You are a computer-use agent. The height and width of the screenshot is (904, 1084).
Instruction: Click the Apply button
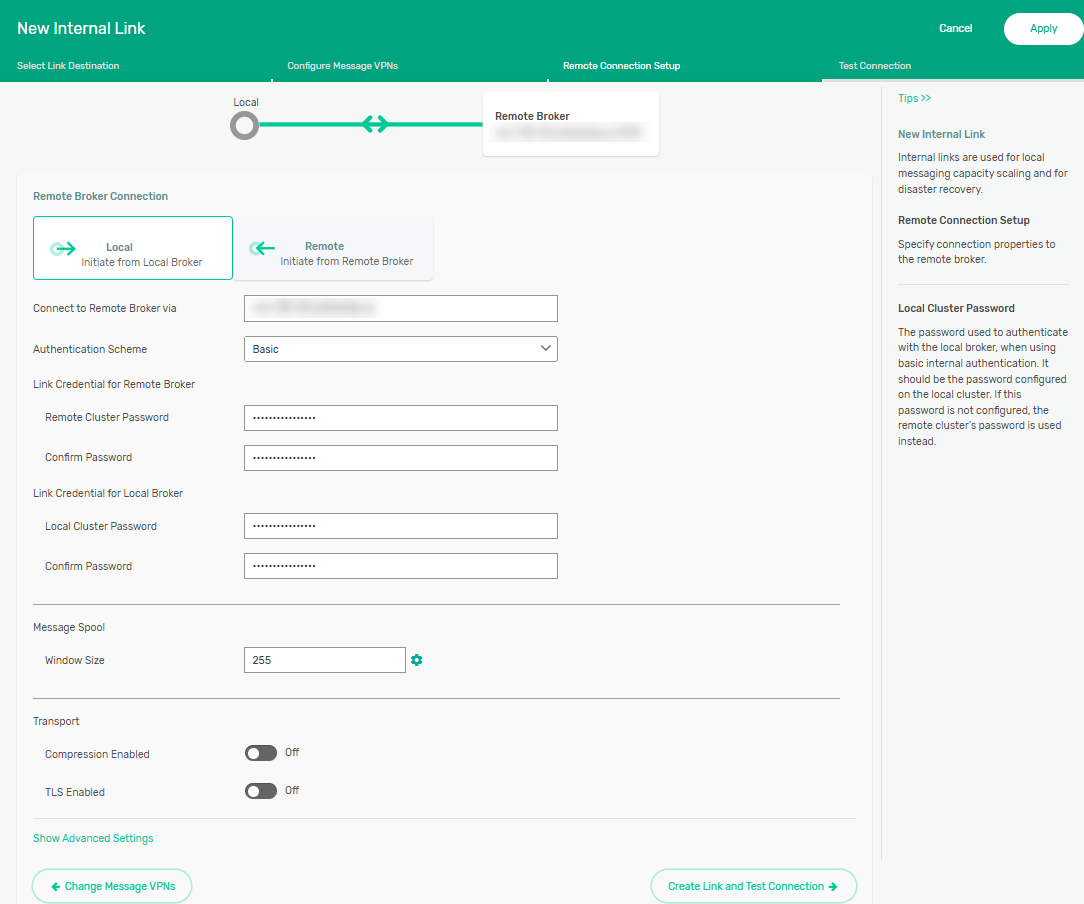(x=1043, y=29)
